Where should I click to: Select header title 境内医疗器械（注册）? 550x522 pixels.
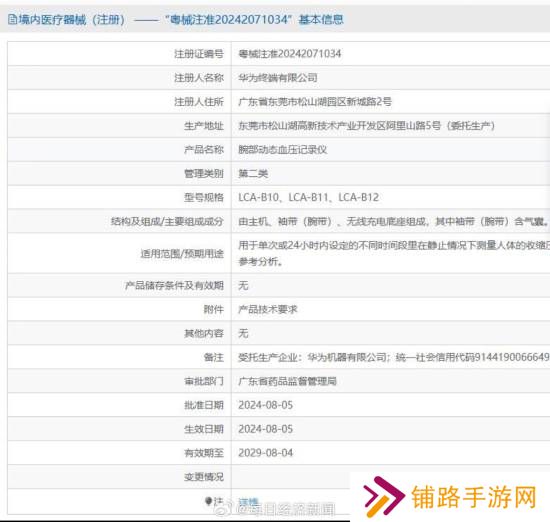click(x=72, y=19)
